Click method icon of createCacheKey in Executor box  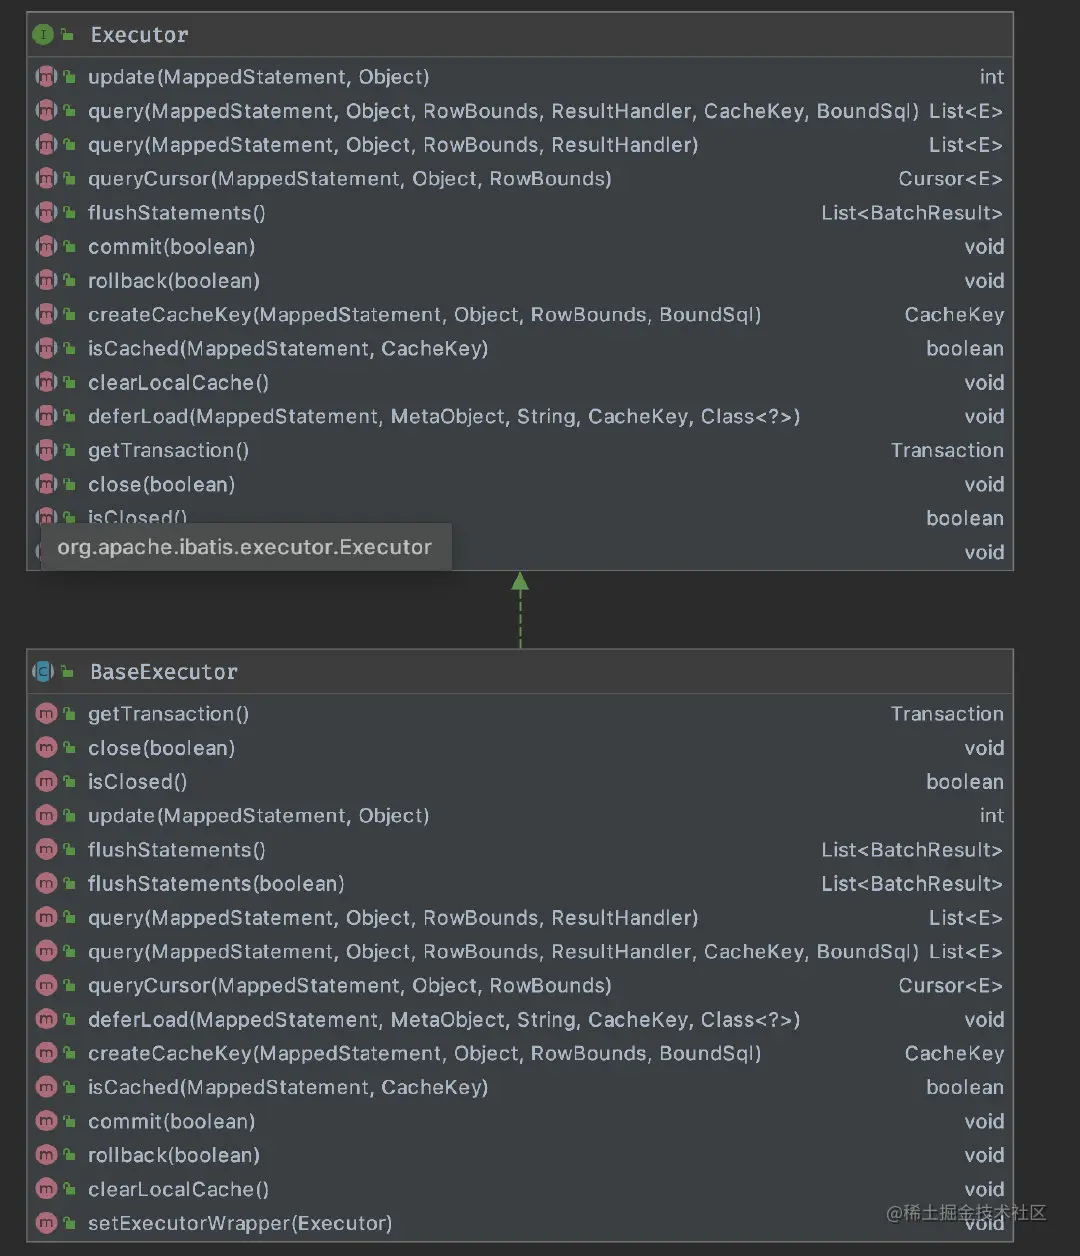pyautogui.click(x=46, y=315)
